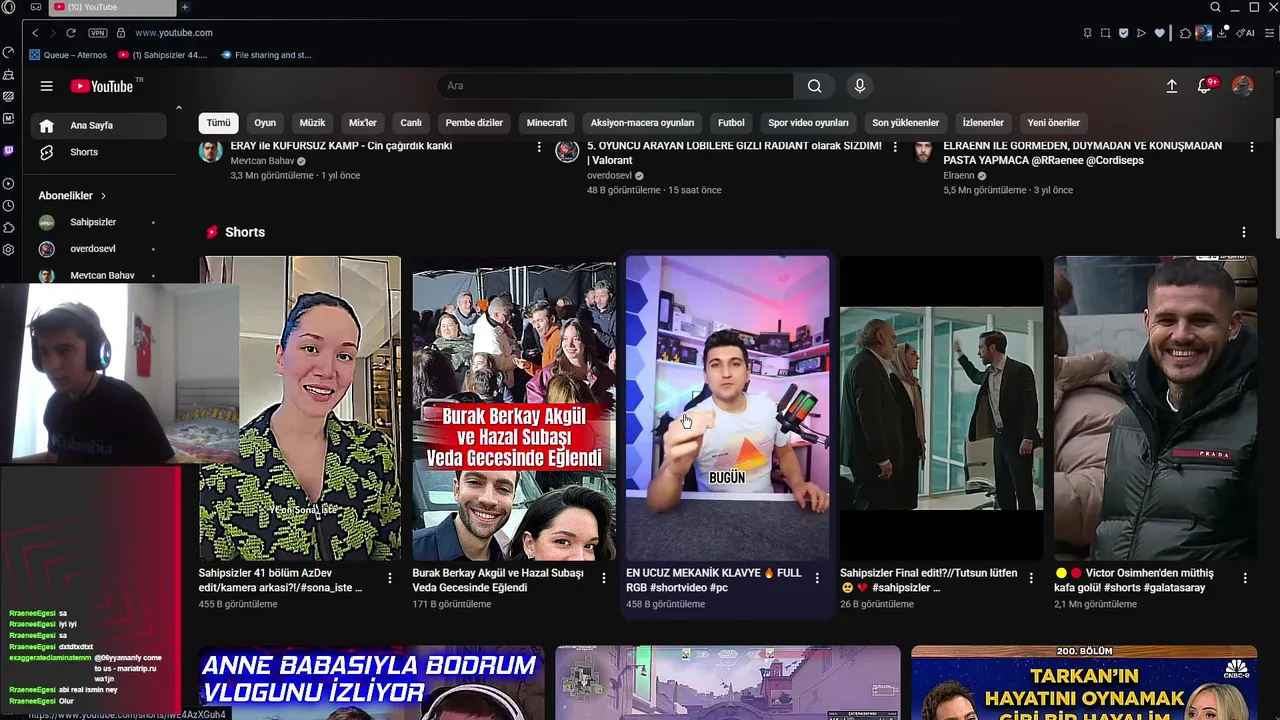Open the AI assistant toolbar button
Screen dimensions: 1280x720
pos(1246,33)
